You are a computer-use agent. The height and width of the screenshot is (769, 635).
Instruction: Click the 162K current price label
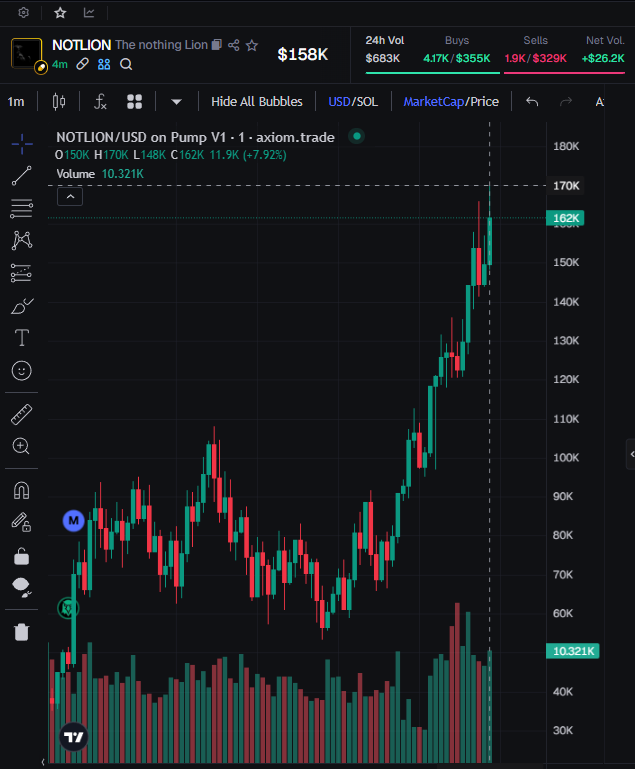[x=565, y=218]
